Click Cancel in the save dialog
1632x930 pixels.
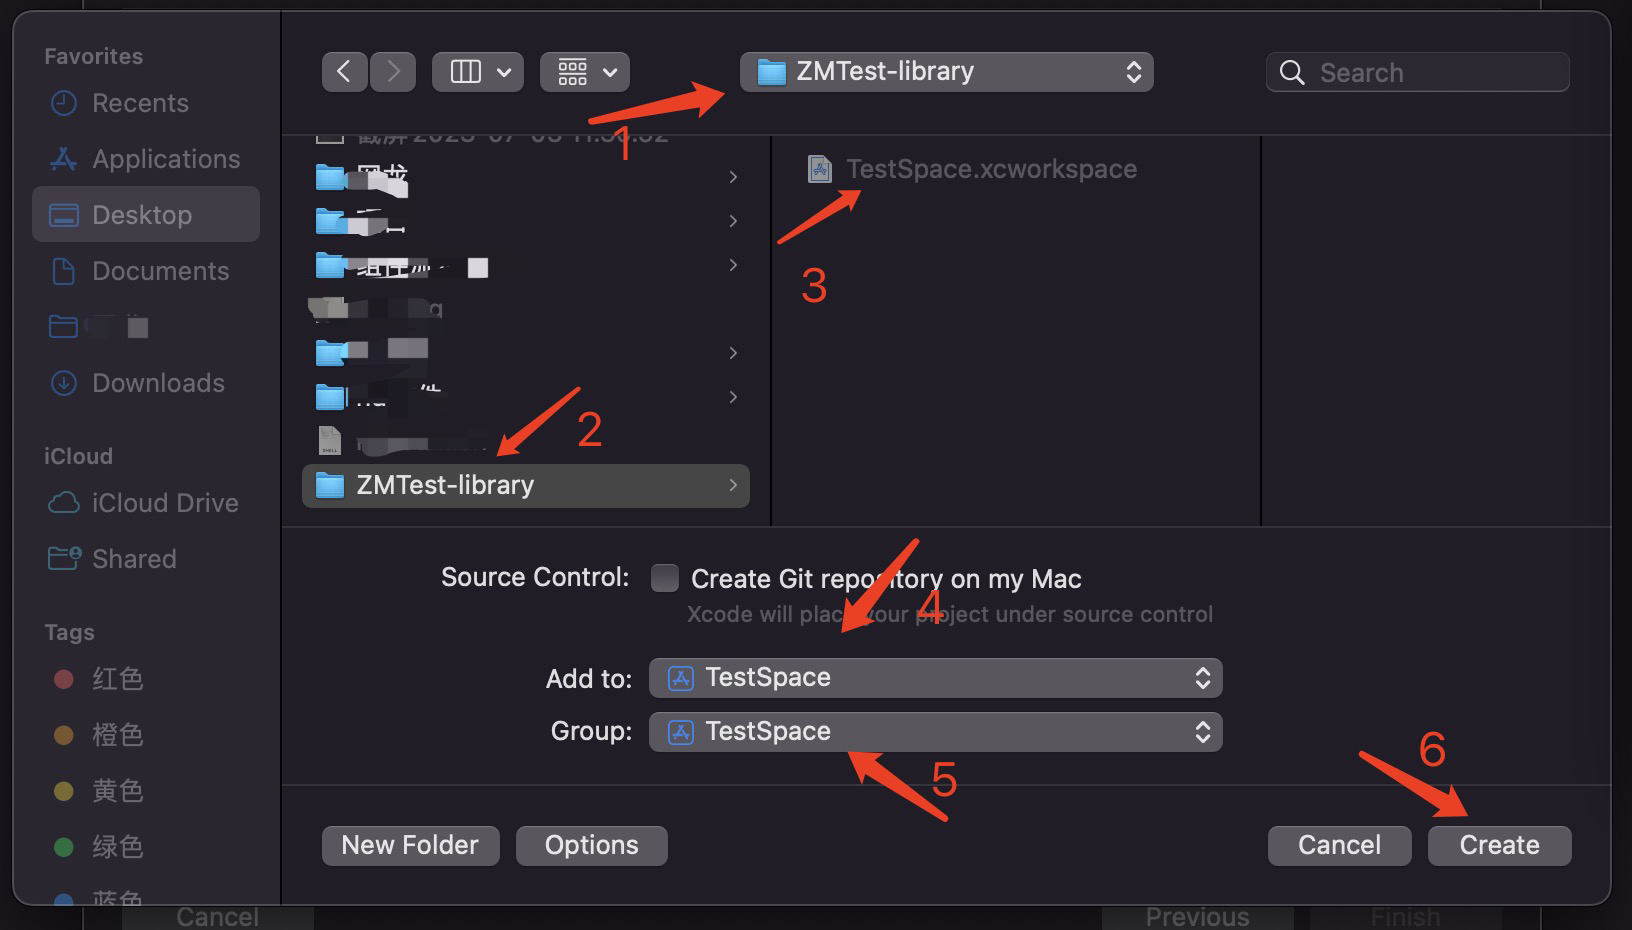click(x=1339, y=845)
